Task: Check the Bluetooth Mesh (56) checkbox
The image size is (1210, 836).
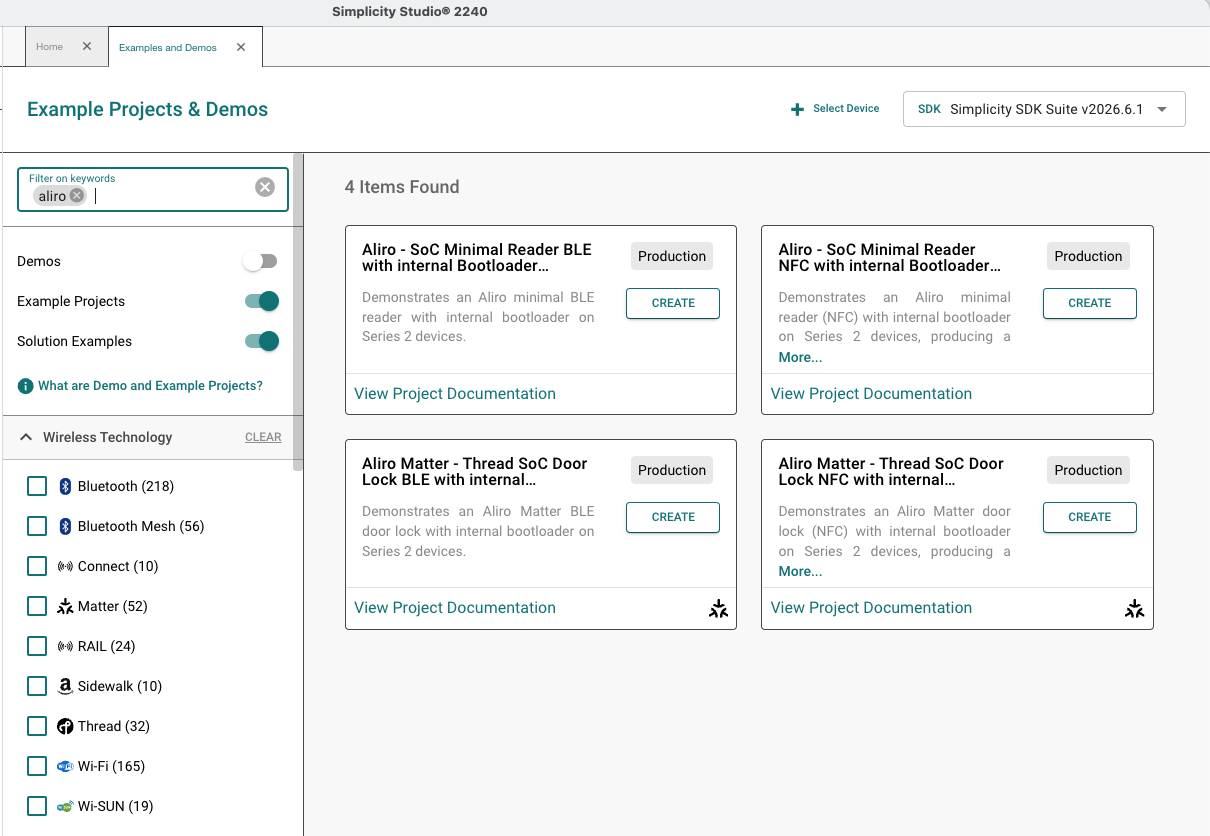Action: (x=37, y=526)
